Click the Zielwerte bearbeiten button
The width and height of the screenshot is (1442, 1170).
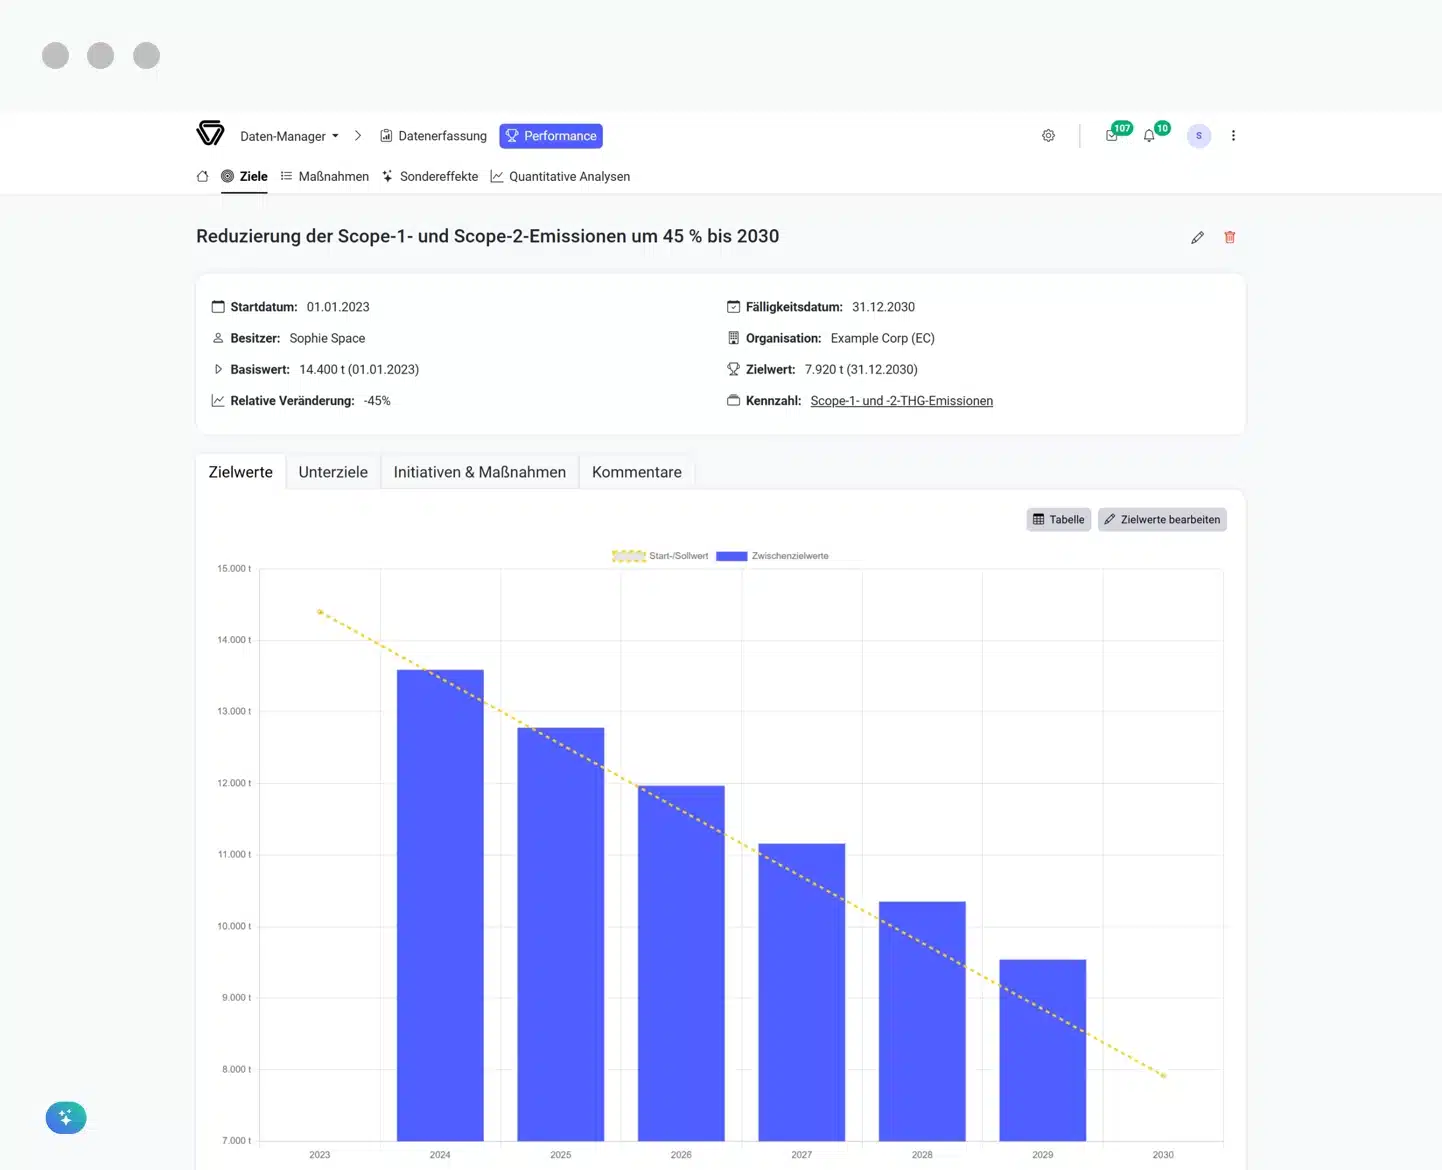[1162, 520]
